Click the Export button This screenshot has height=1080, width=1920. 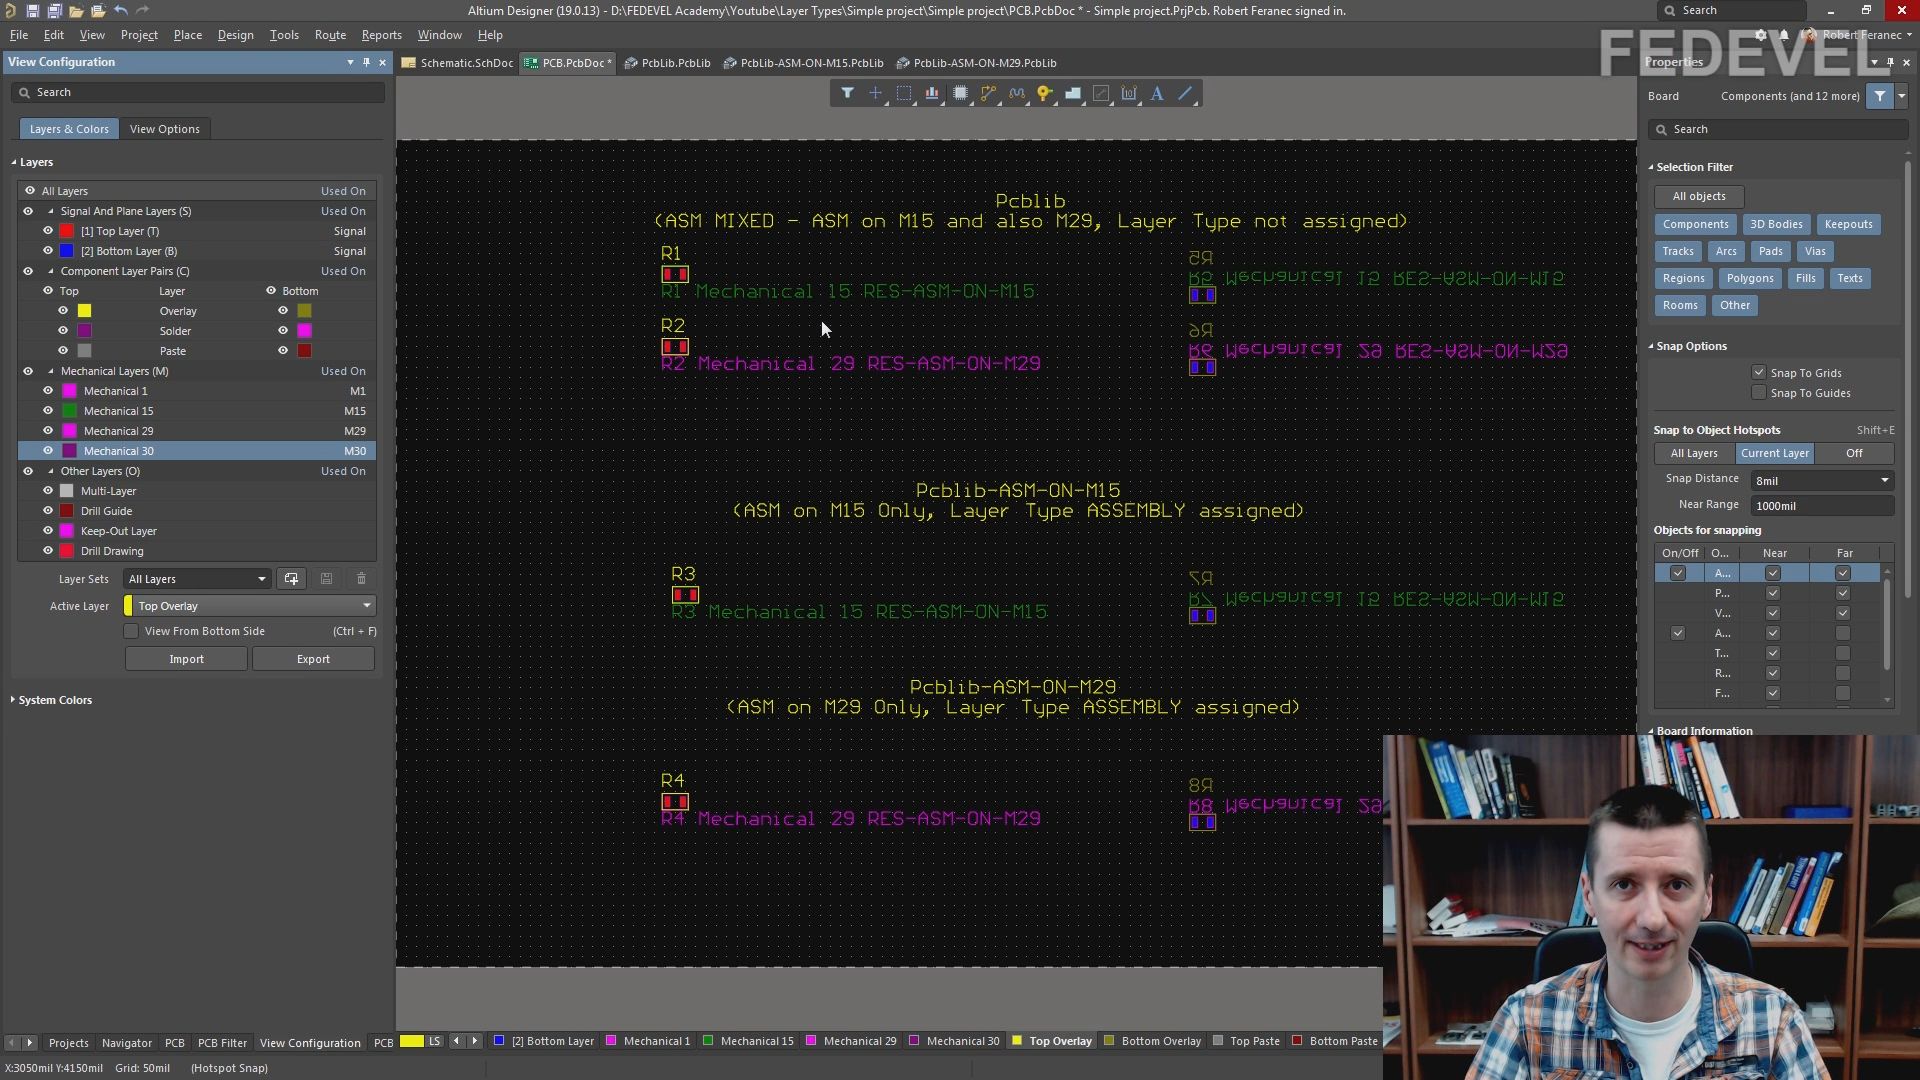pyautogui.click(x=313, y=659)
